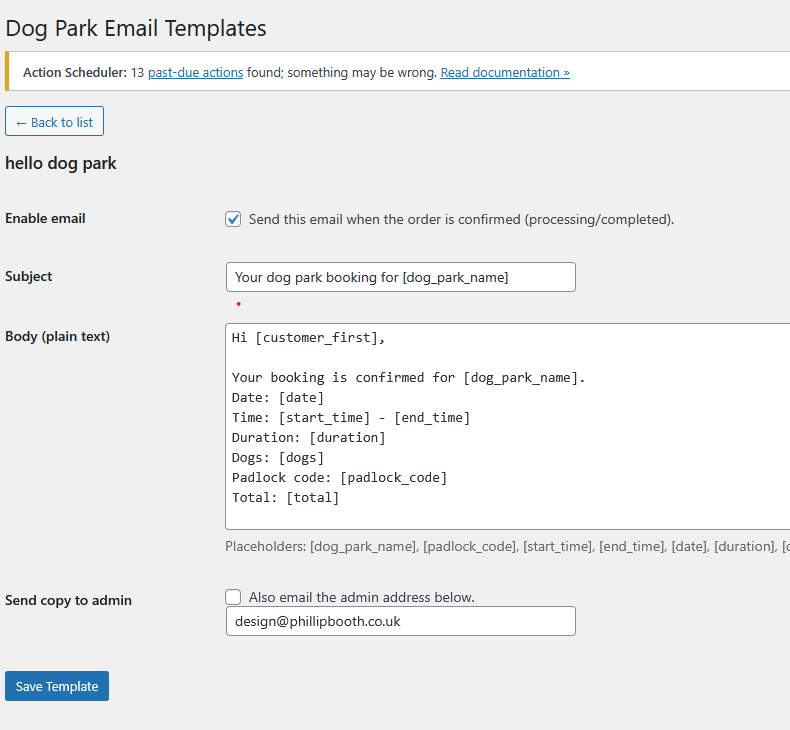Click the 'Duration: [duration]' body line
This screenshot has height=730, width=790.
pyautogui.click(x=308, y=437)
